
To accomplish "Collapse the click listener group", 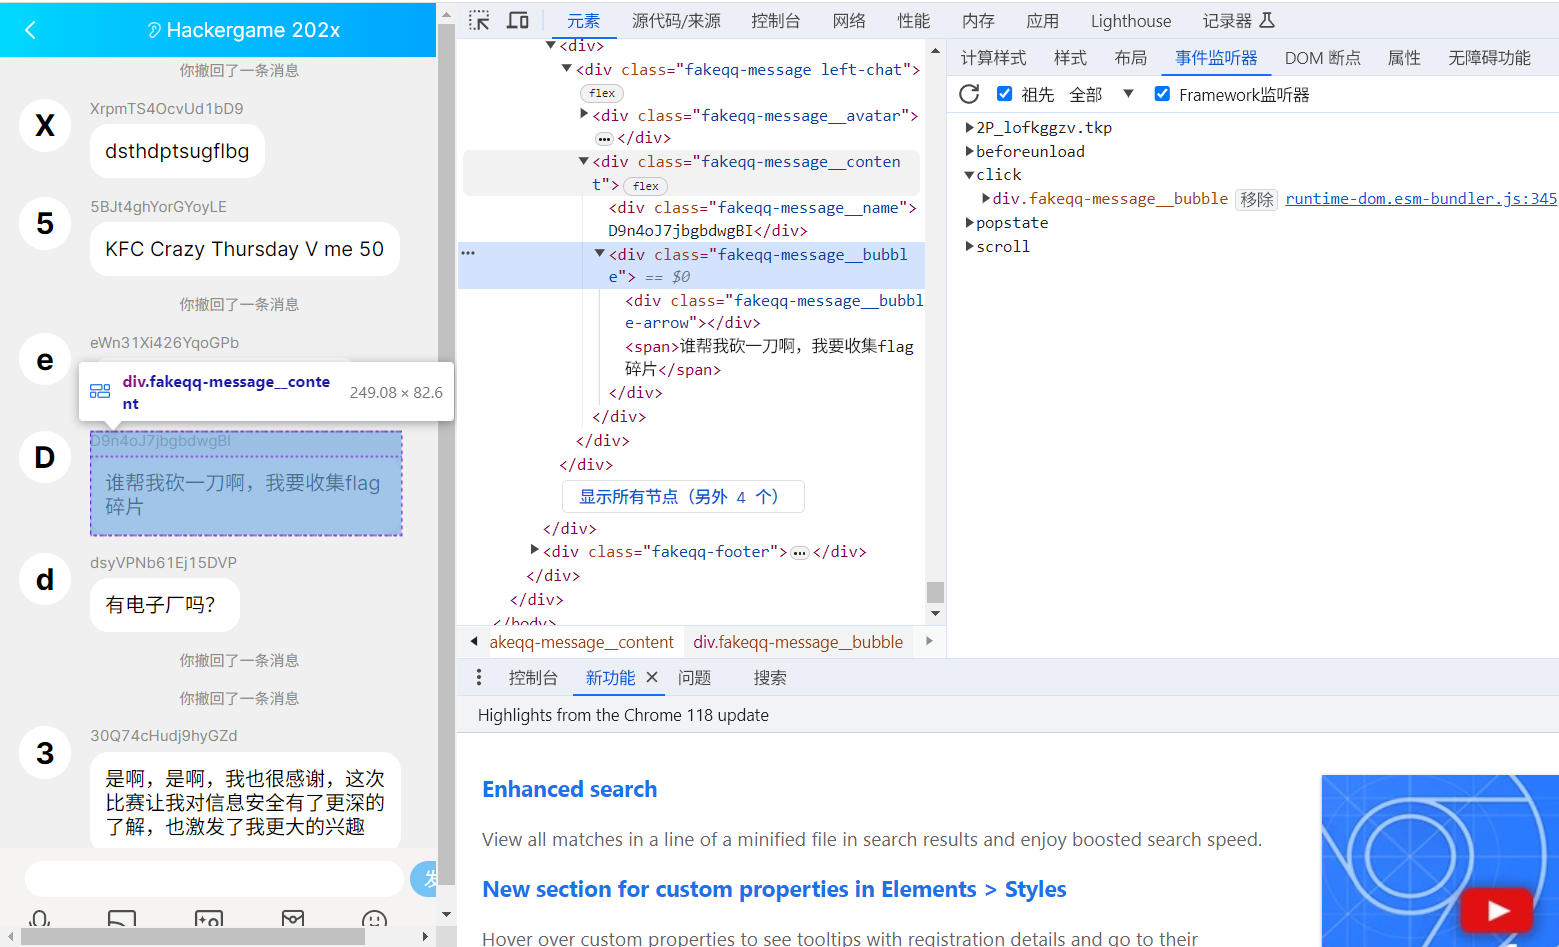I will (970, 175).
